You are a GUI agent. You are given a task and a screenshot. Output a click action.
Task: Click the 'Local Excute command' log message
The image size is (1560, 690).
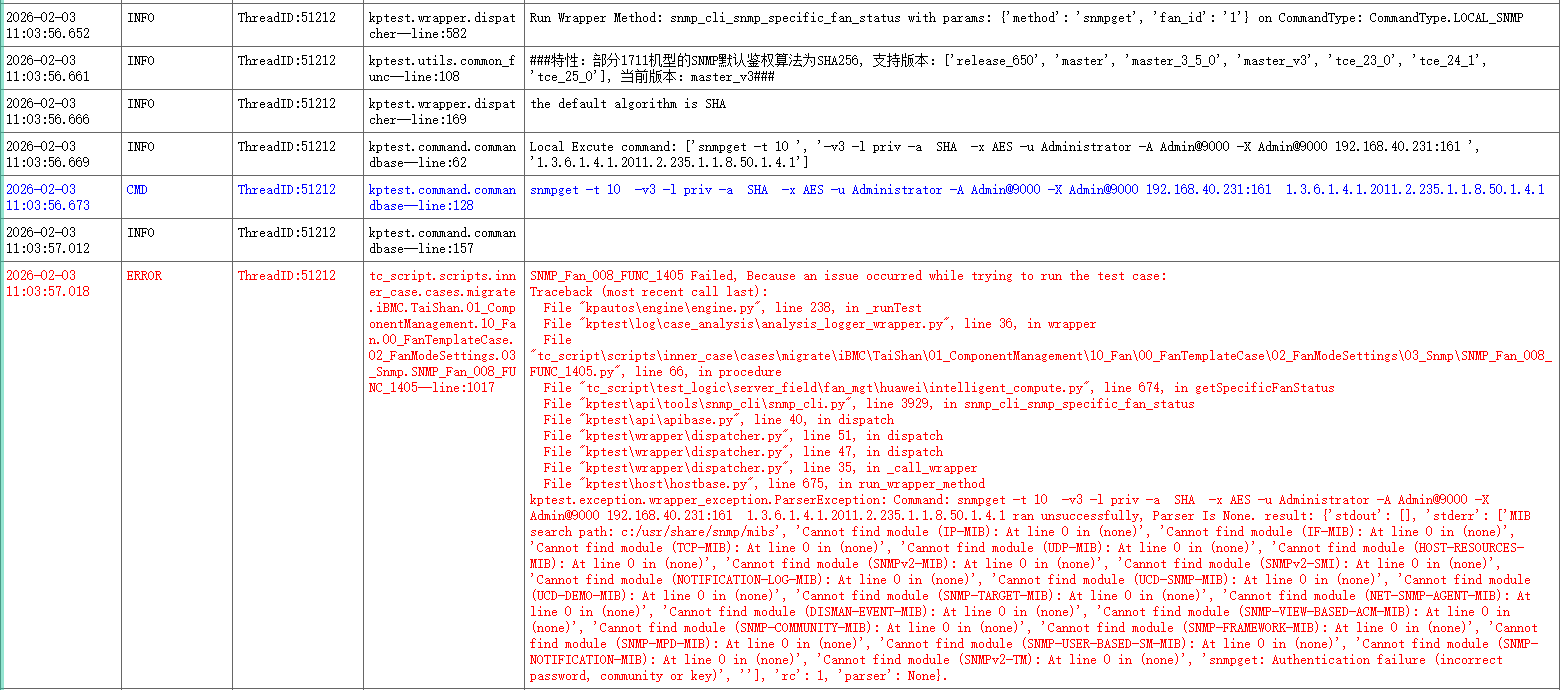pyautogui.click(x=1005, y=154)
